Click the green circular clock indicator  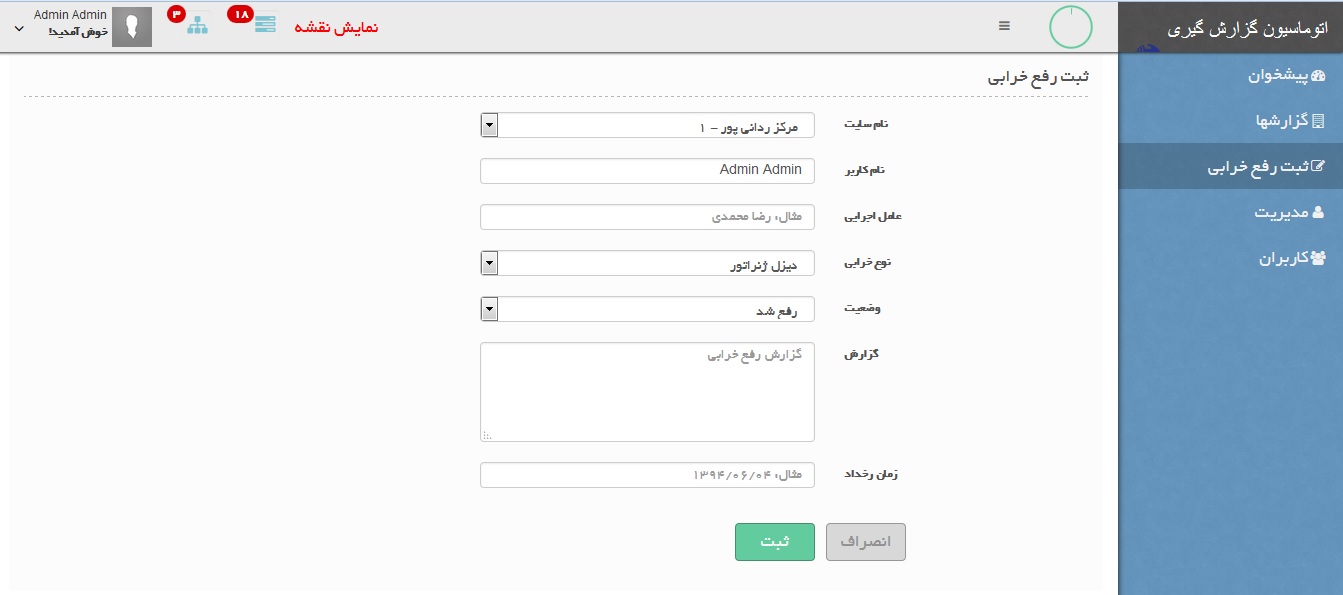point(1070,27)
